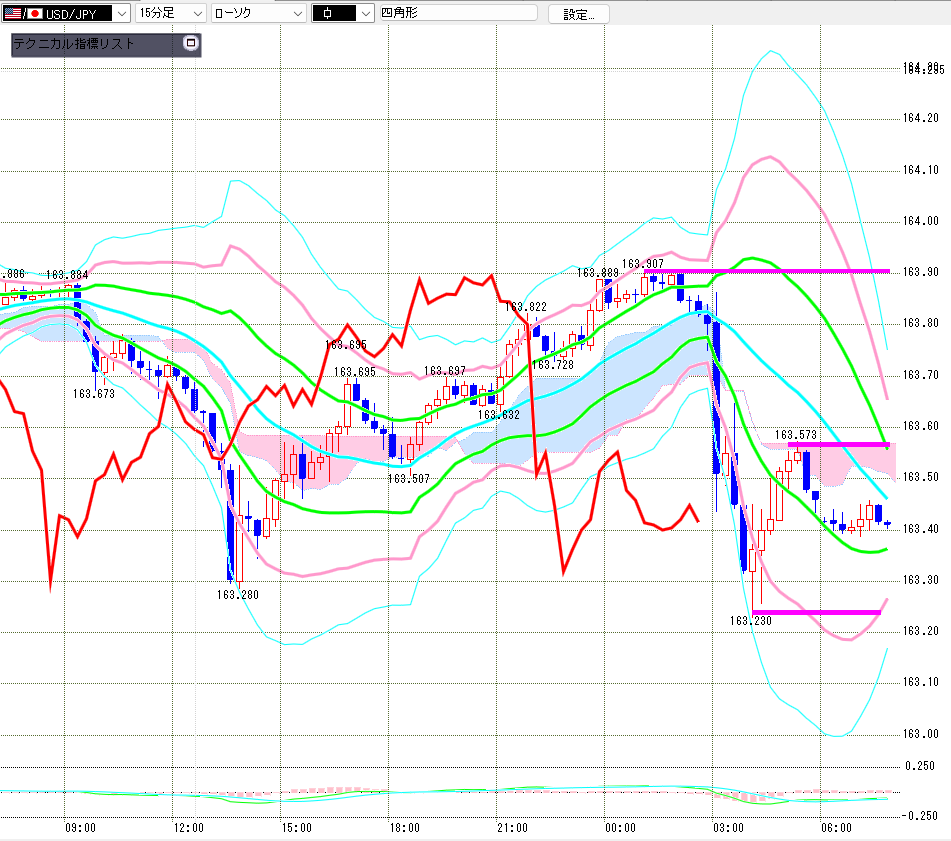Screen dimensions: 951x841
Task: Click the US flag currency icon
Action: coord(13,13)
